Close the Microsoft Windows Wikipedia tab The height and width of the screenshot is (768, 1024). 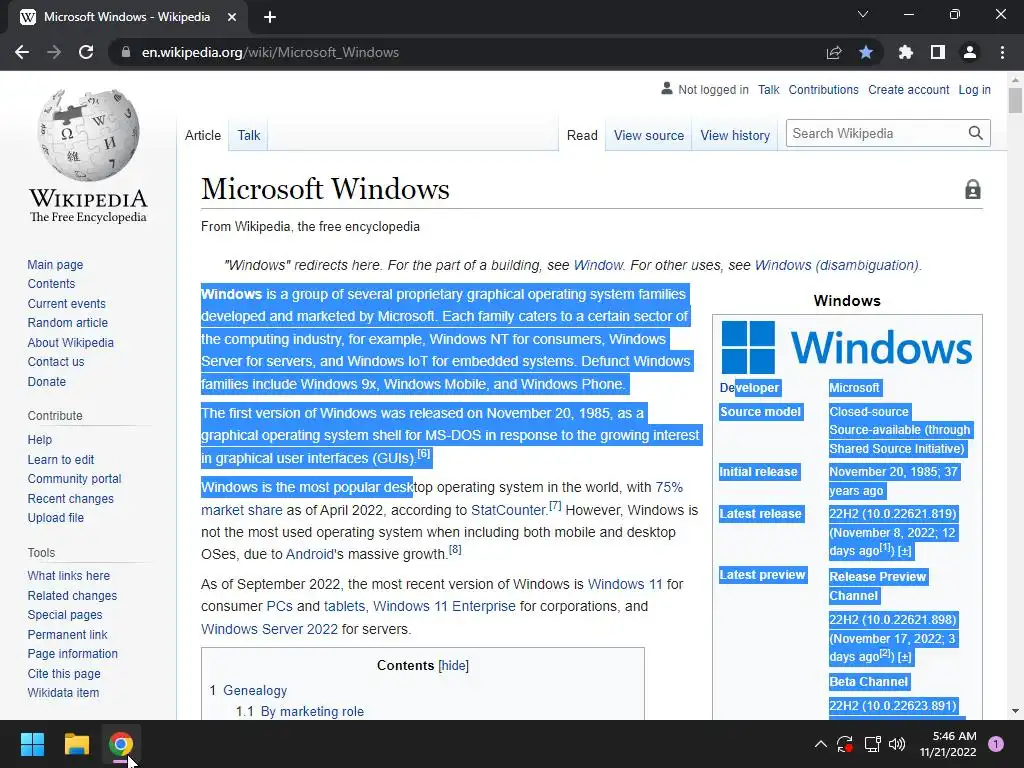tap(232, 17)
